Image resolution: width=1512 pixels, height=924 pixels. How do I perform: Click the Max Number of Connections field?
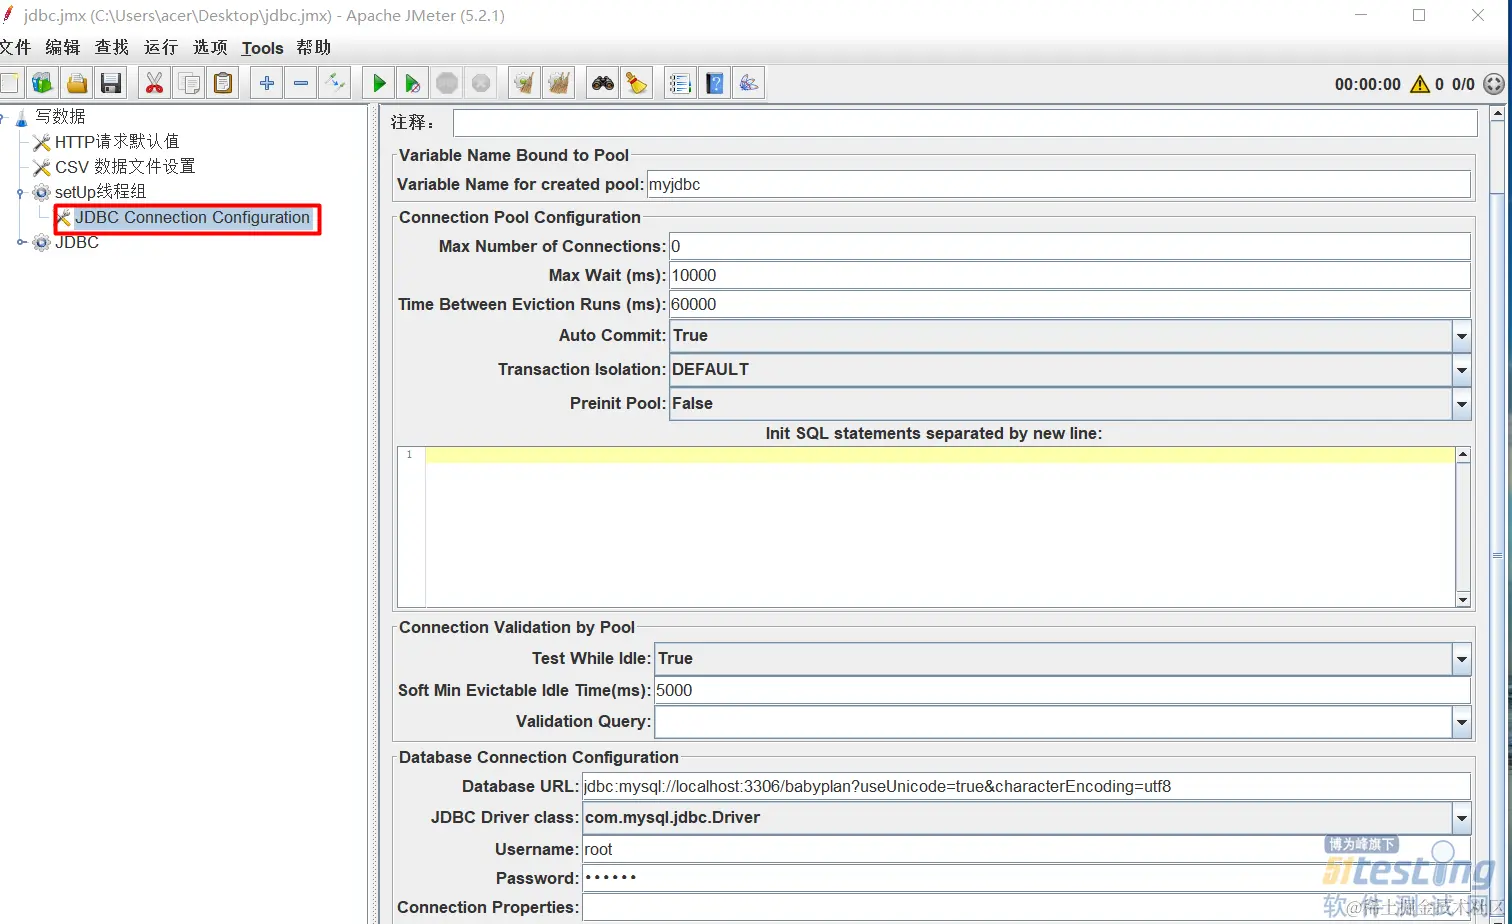pos(1070,246)
